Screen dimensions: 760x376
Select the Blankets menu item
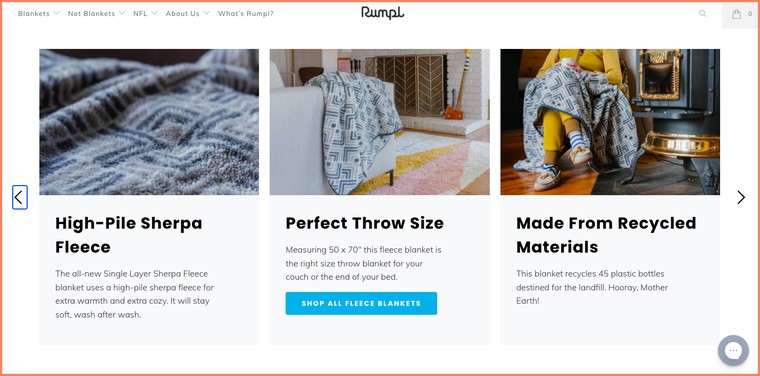point(33,14)
